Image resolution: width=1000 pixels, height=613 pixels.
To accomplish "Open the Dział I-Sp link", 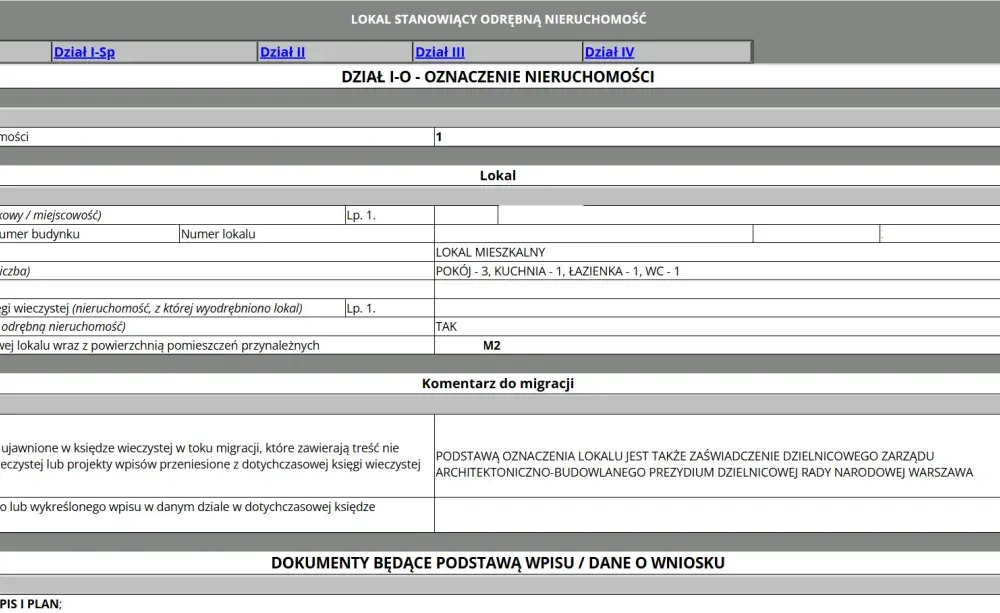I will [x=84, y=52].
